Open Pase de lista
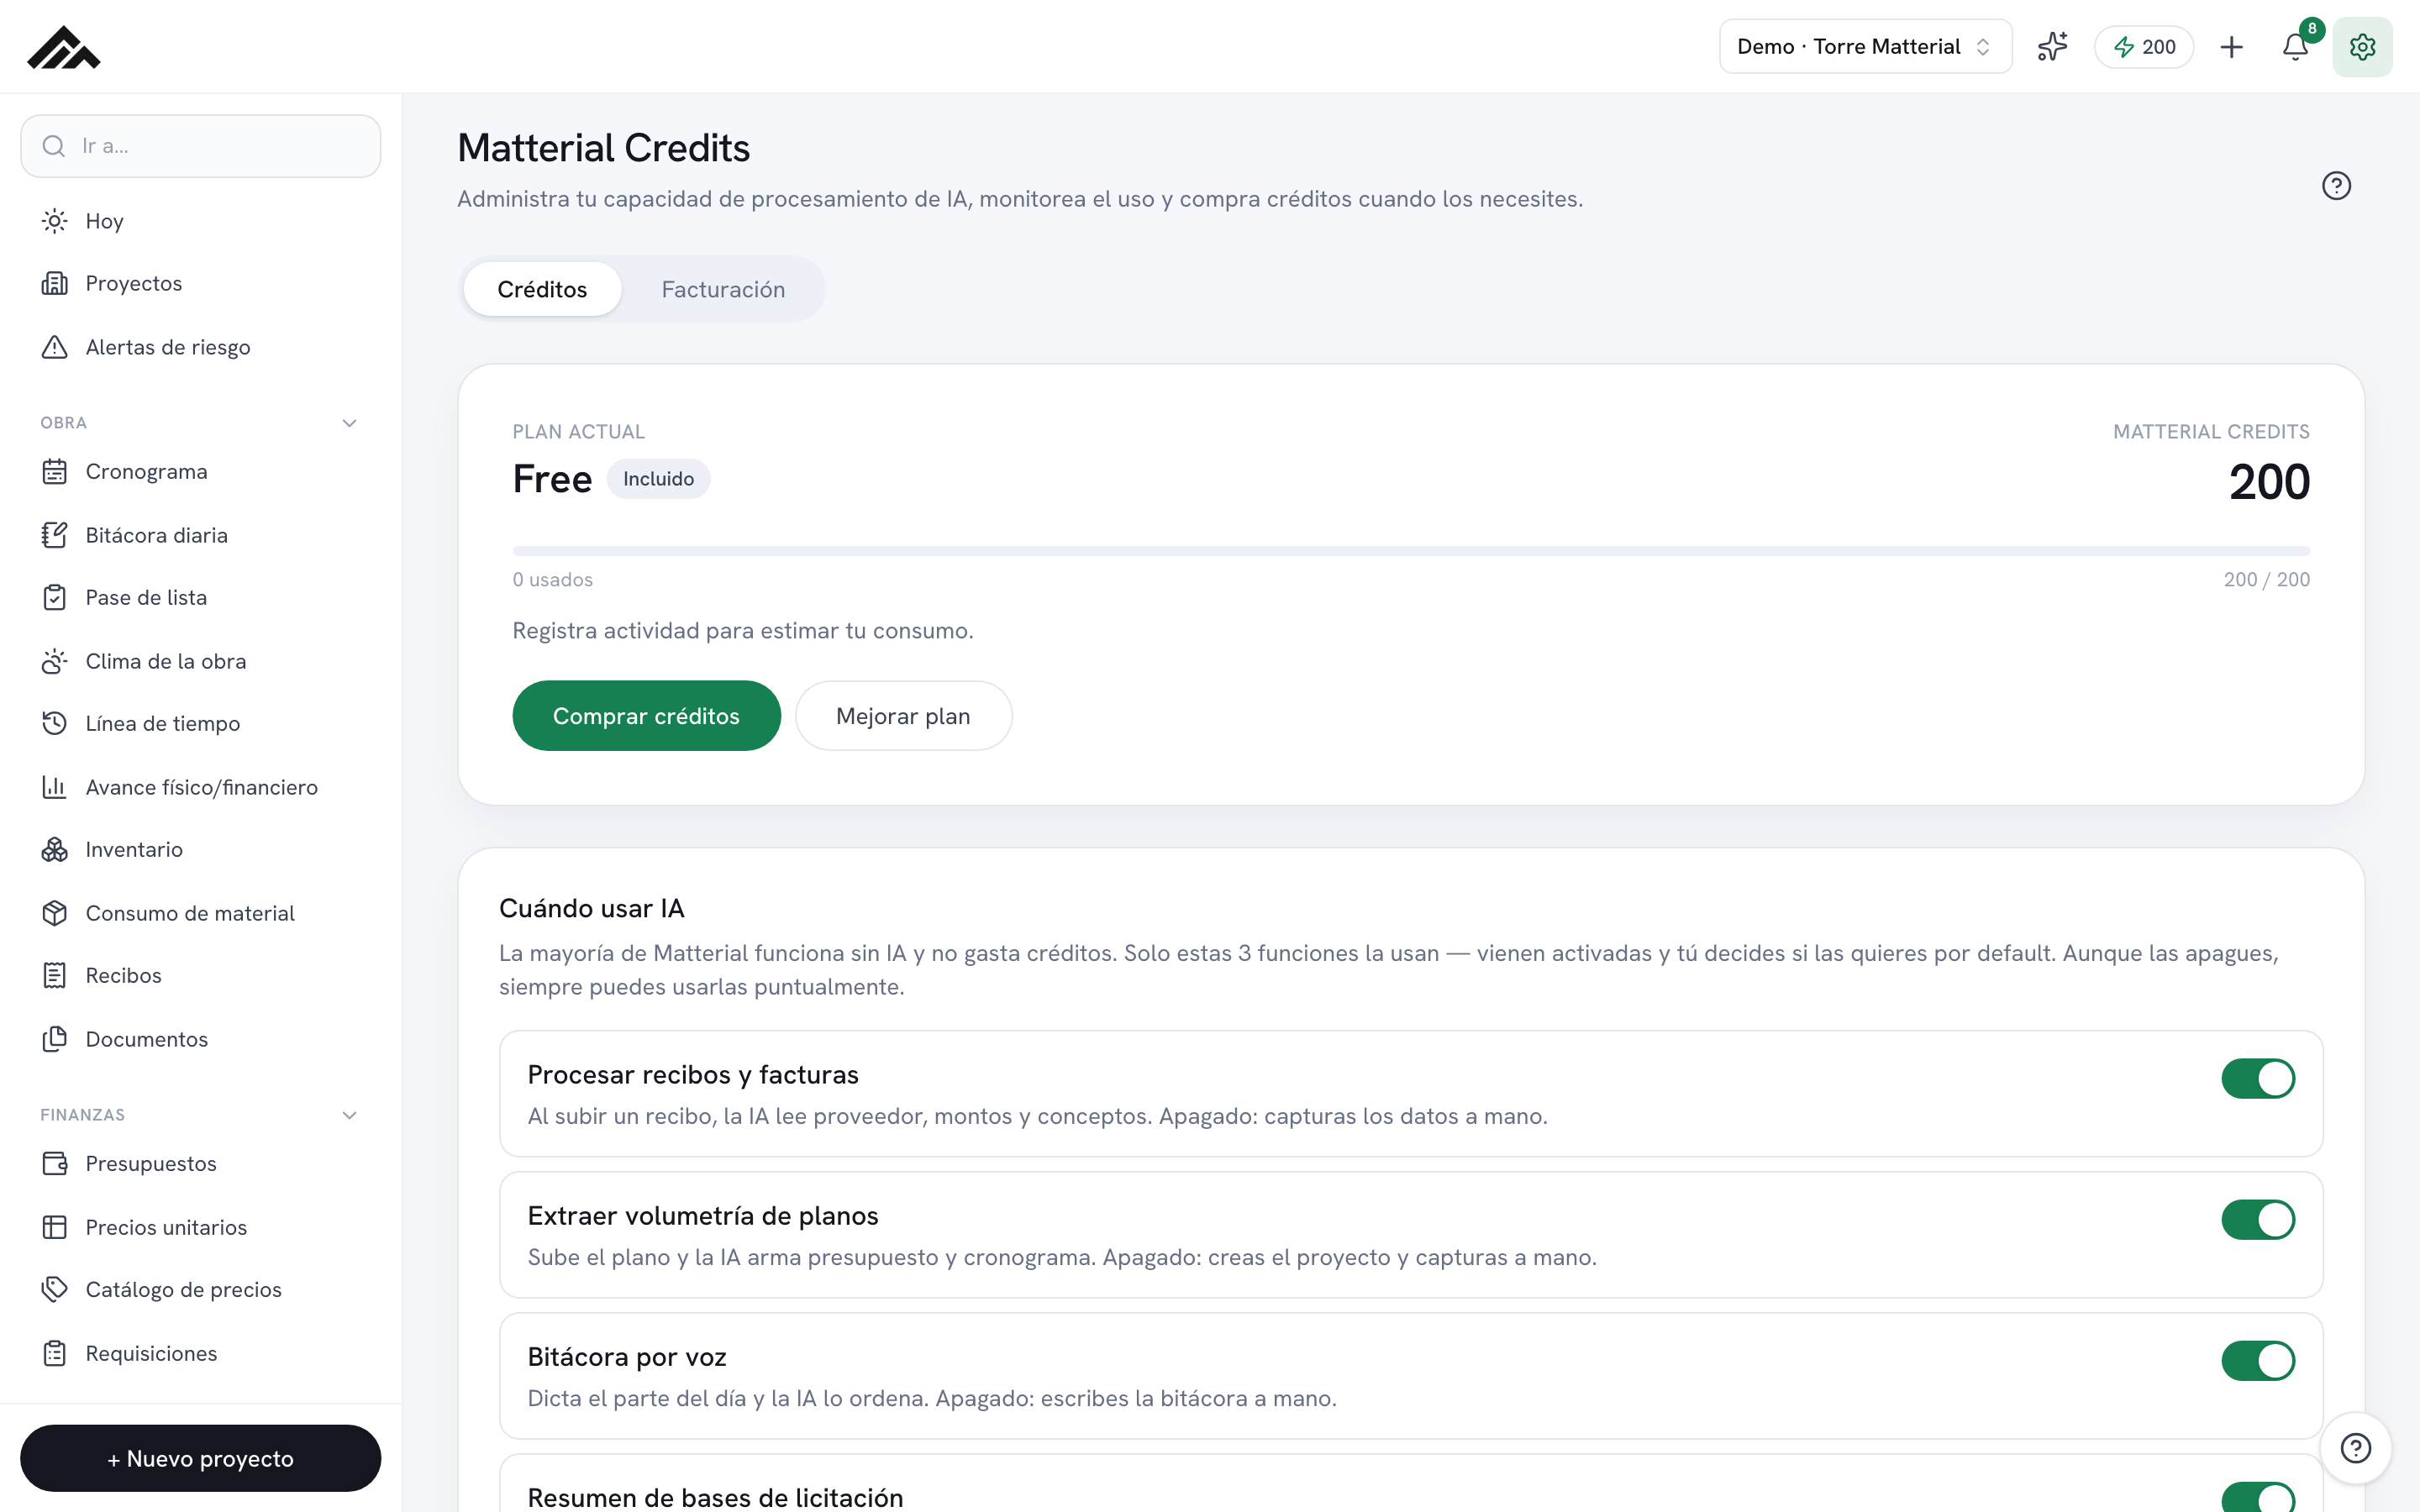 200,597
